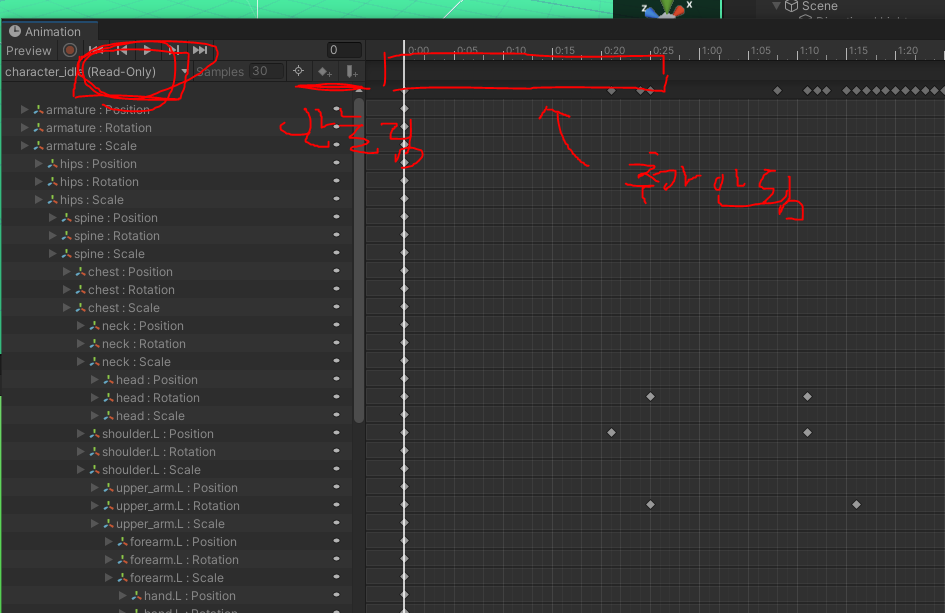Select the forearm.L : Position row
This screenshot has height=613, width=945.
point(178,542)
